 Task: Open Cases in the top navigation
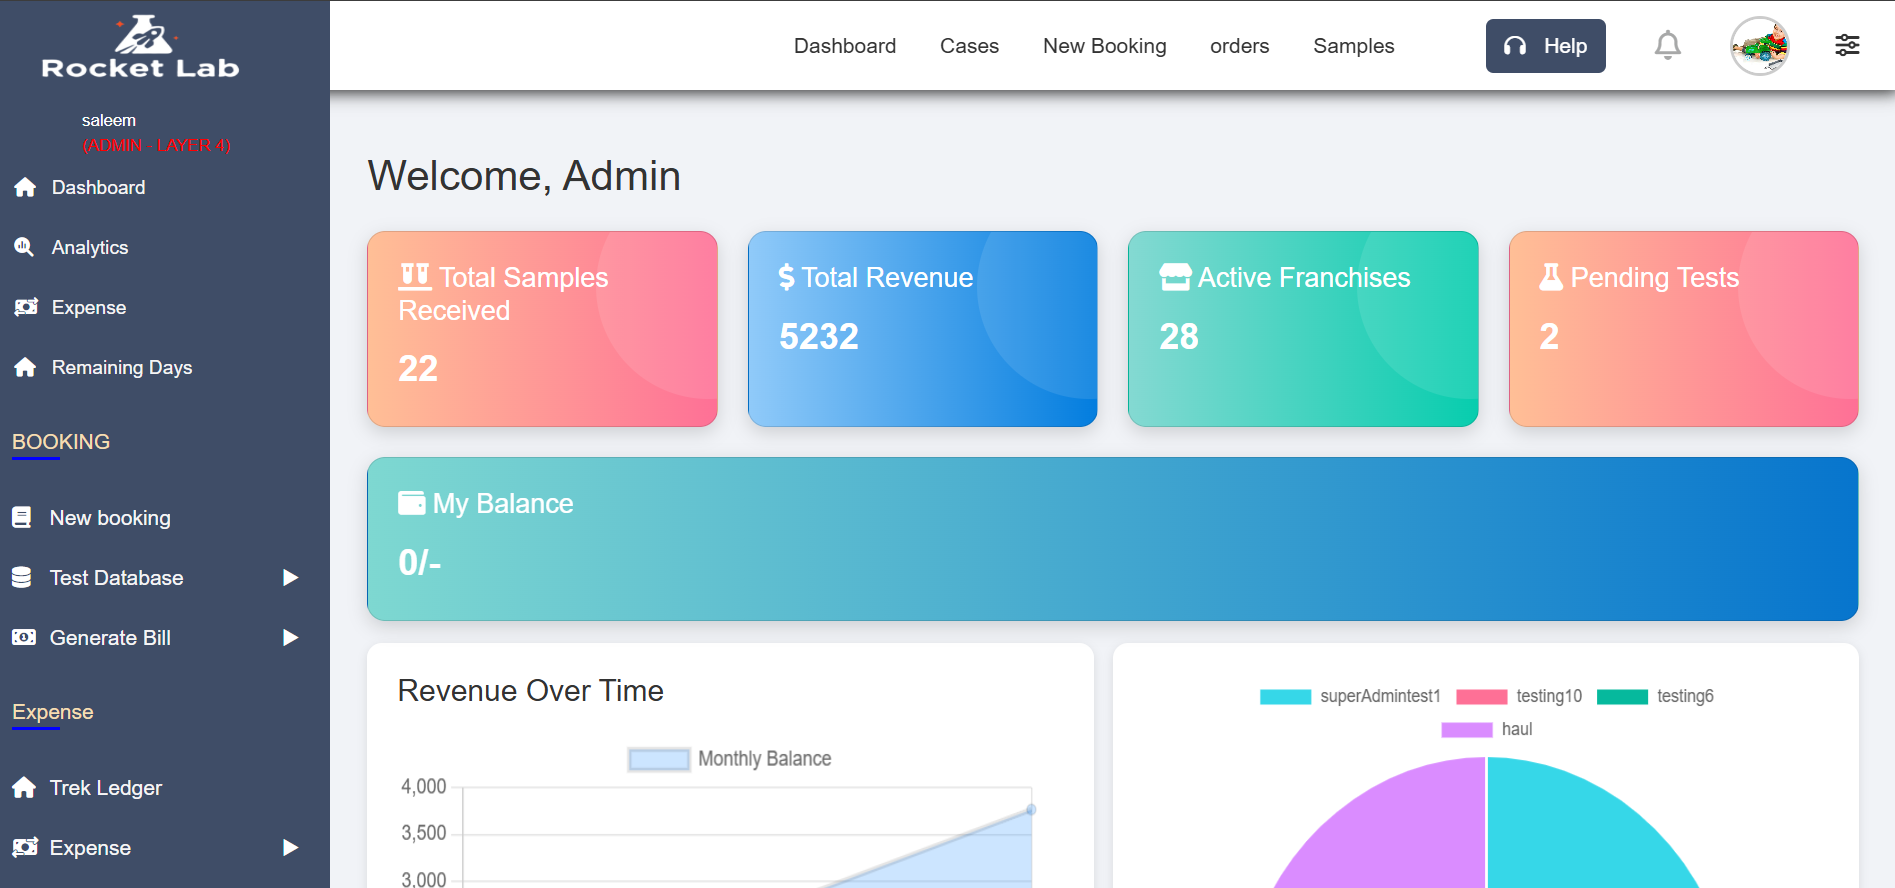pos(969,46)
